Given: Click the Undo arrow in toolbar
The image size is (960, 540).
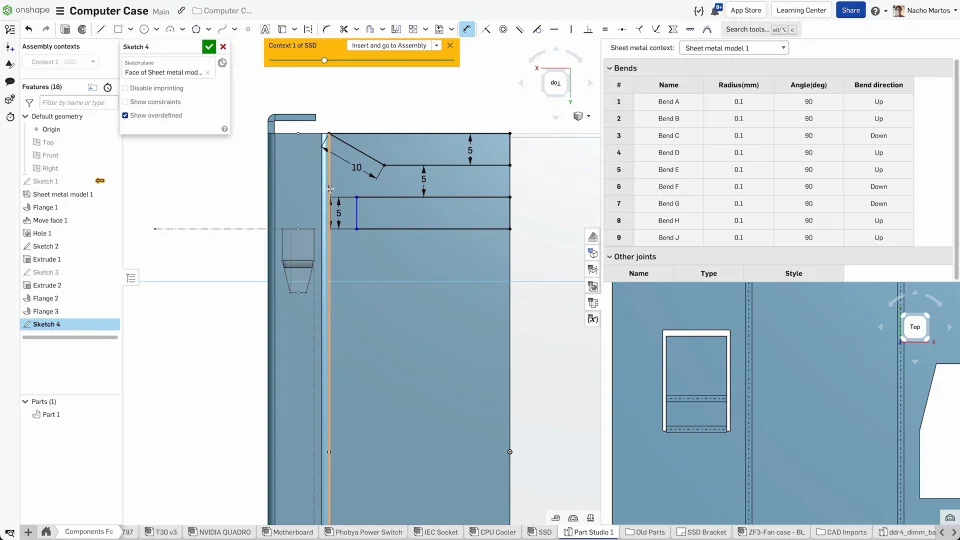Looking at the screenshot, I should click(28, 29).
